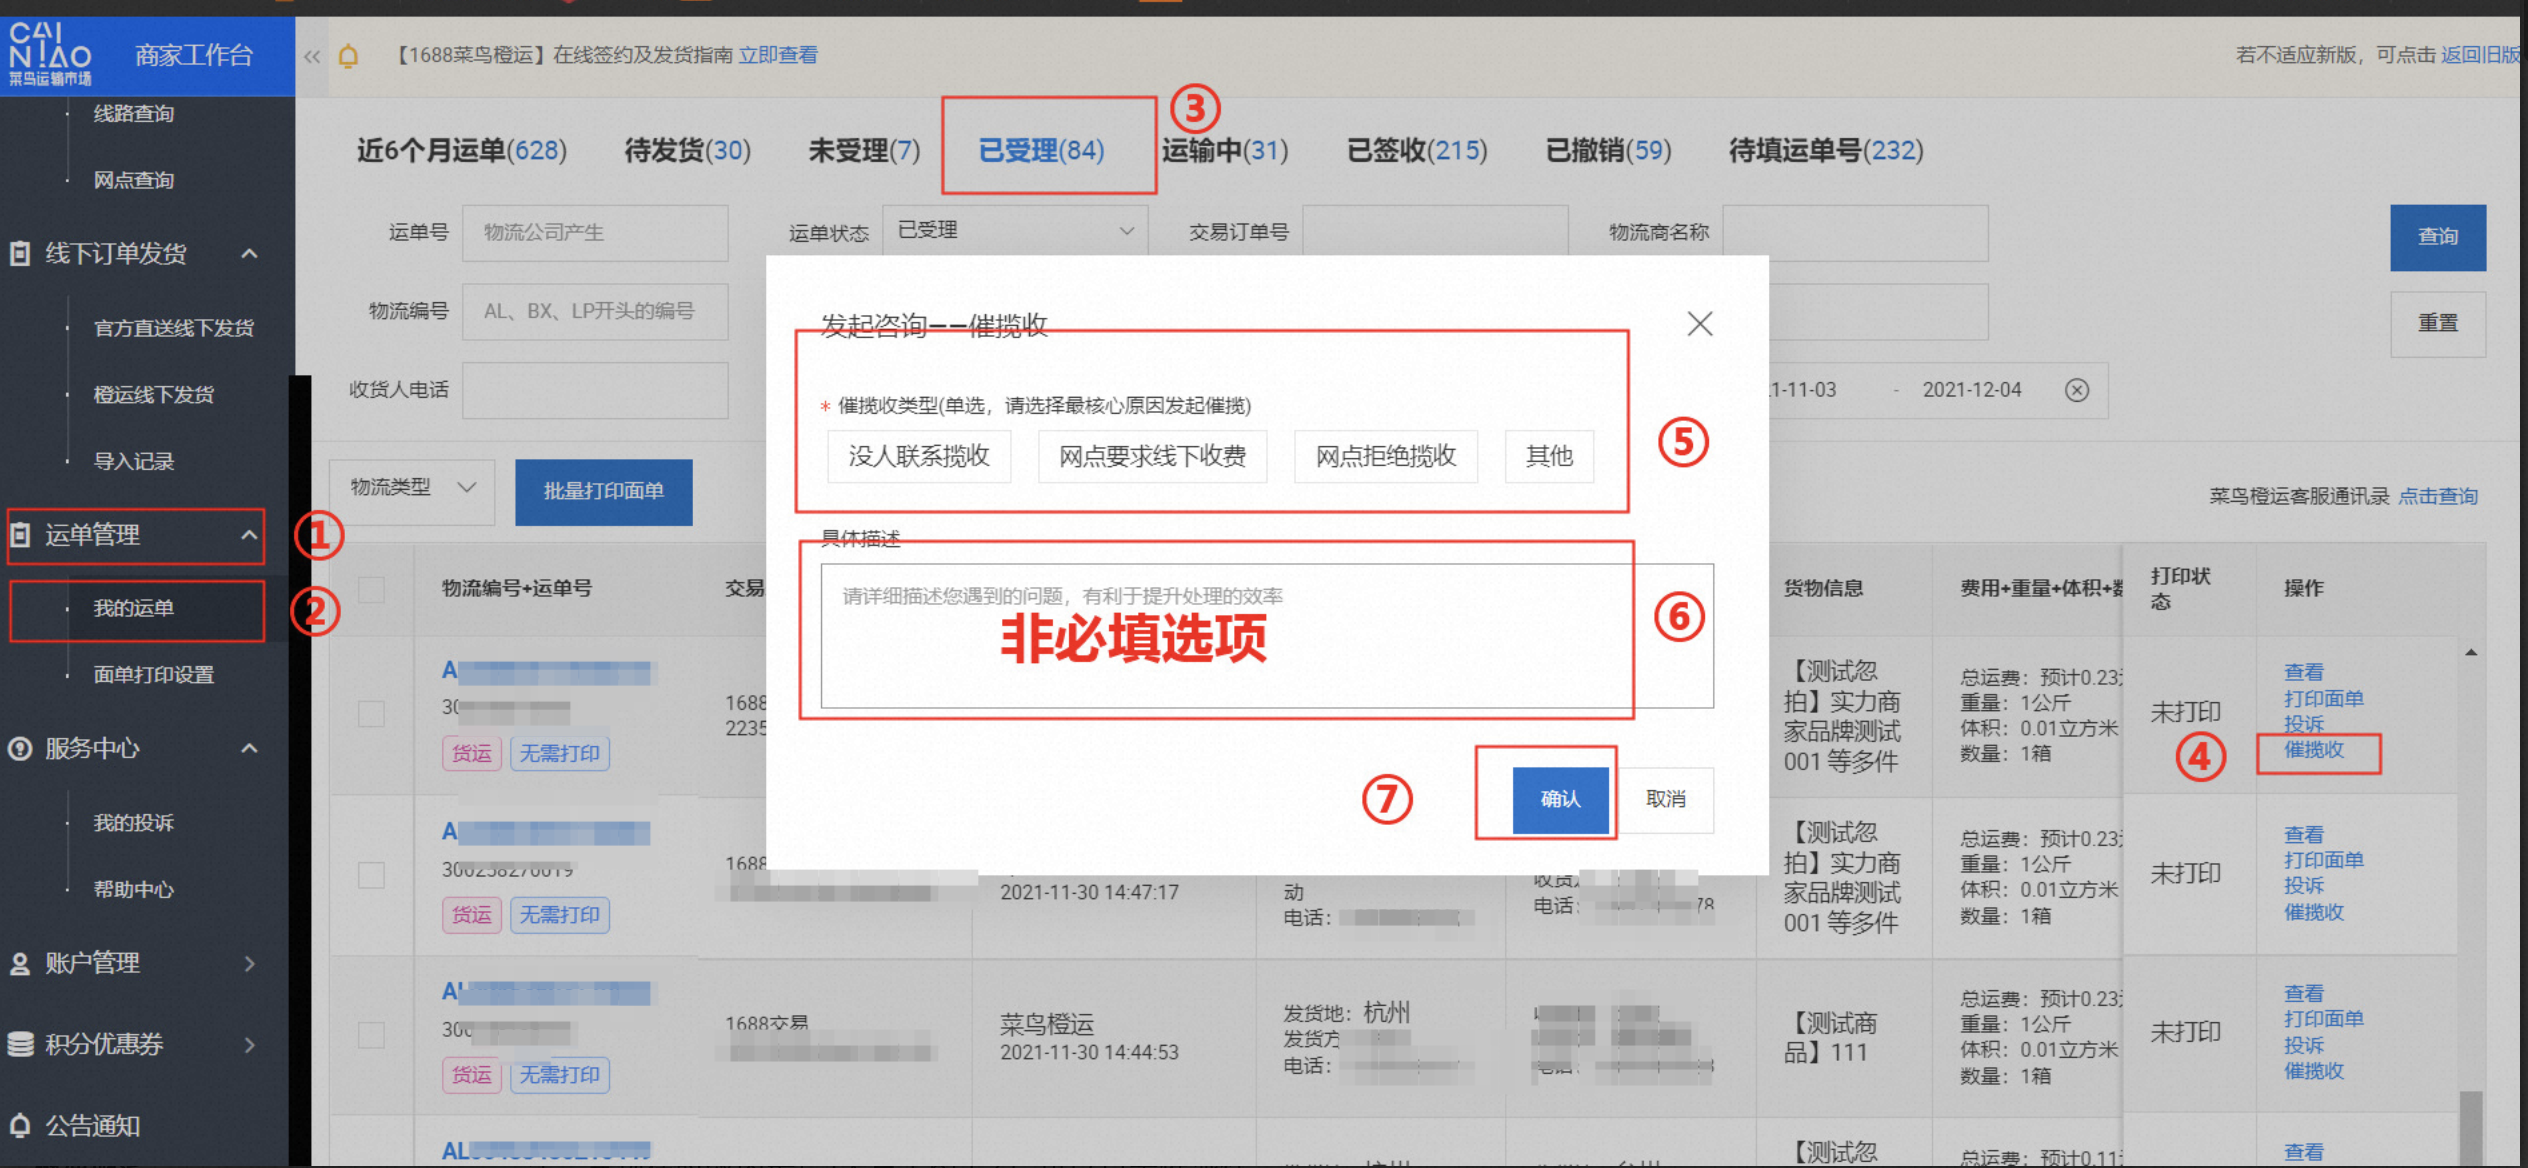Click the 点击查询 customer service link
Viewport: 2528px width, 1168px height.
tap(2437, 497)
